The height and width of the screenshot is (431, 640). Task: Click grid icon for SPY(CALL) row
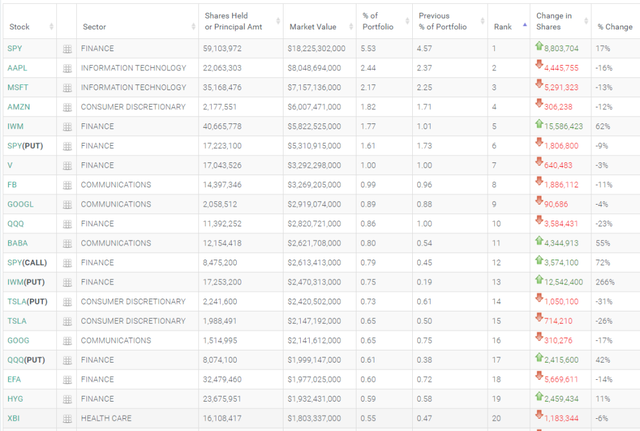pyautogui.click(x=67, y=263)
